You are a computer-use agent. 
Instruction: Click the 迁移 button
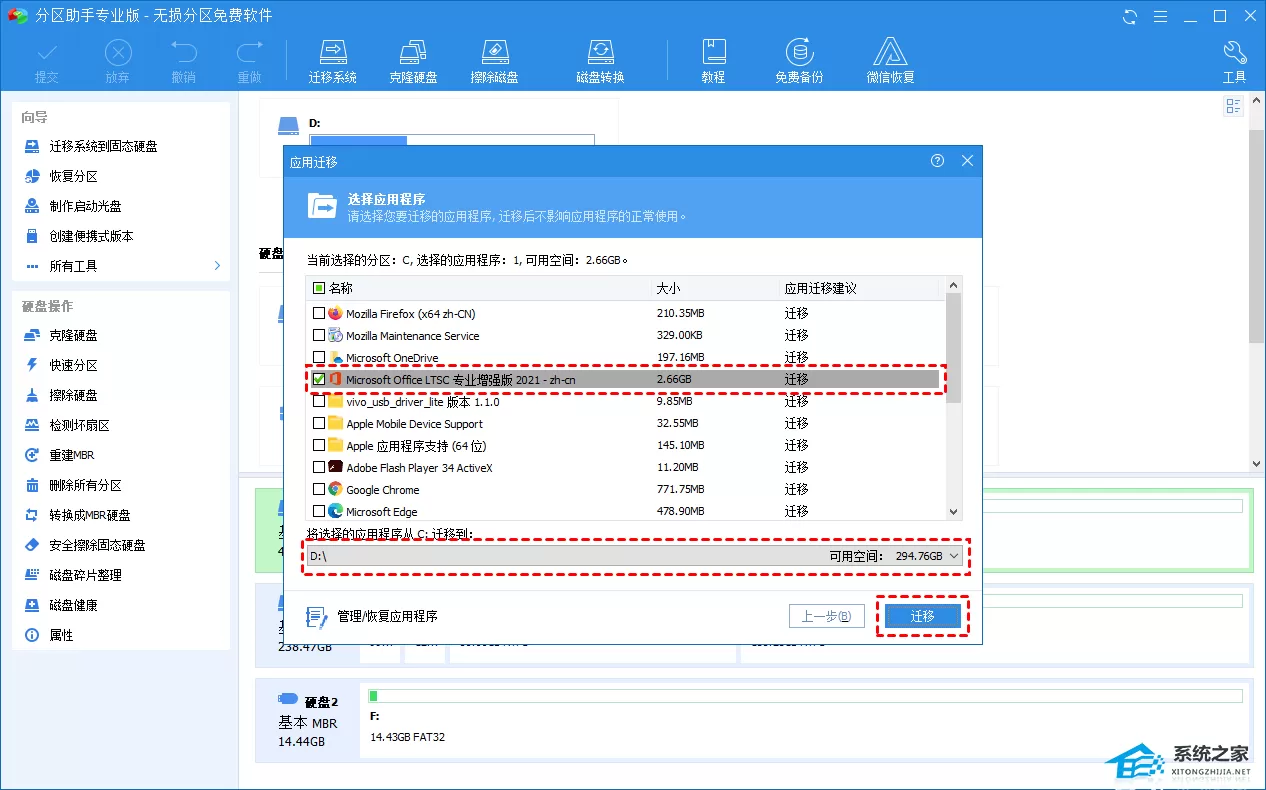click(x=922, y=617)
